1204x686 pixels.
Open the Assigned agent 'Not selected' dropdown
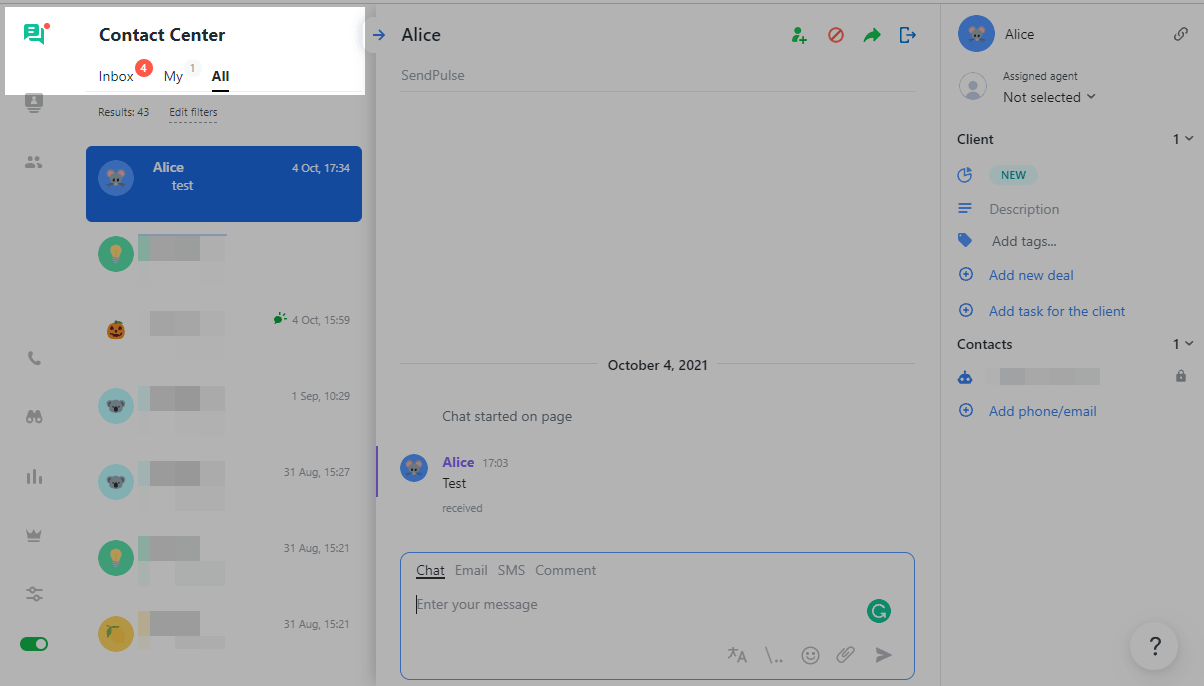[1049, 97]
